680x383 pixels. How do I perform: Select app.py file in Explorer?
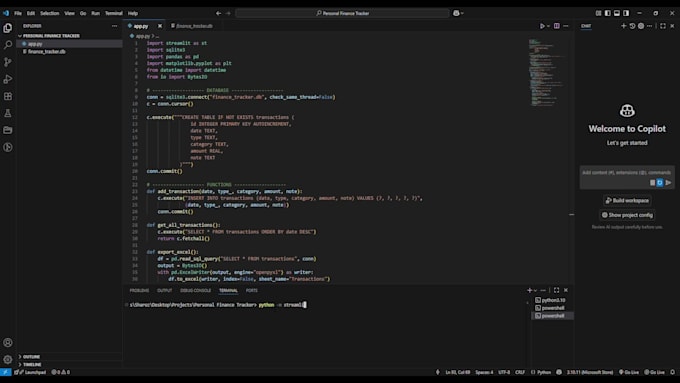35,44
